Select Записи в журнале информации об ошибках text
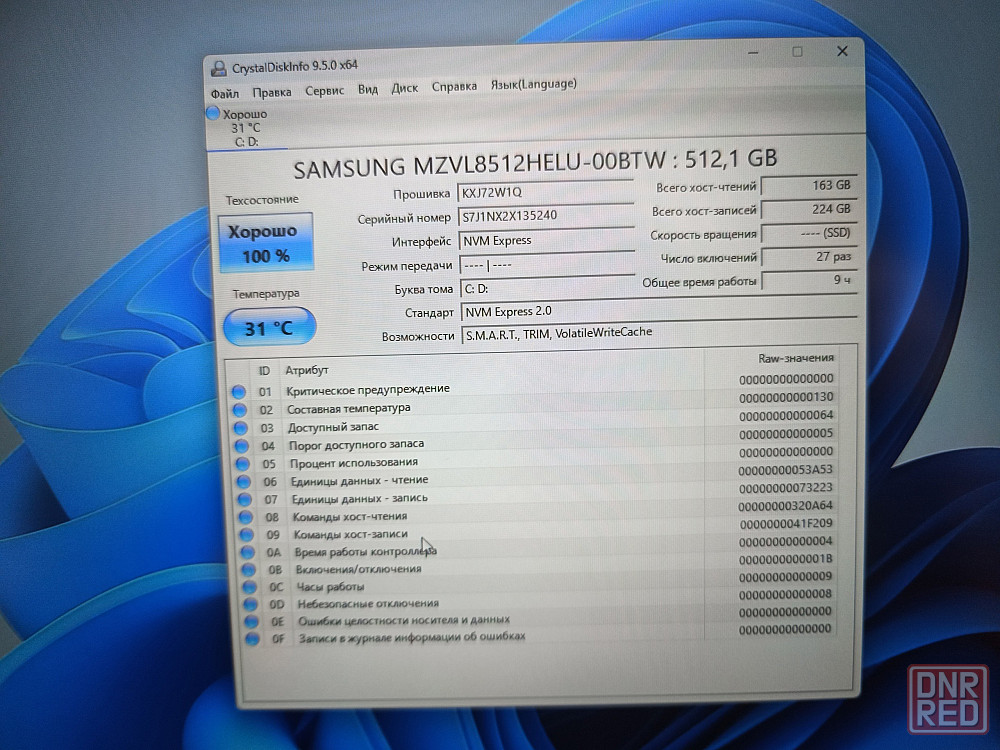Viewport: 1000px width, 750px height. (412, 636)
